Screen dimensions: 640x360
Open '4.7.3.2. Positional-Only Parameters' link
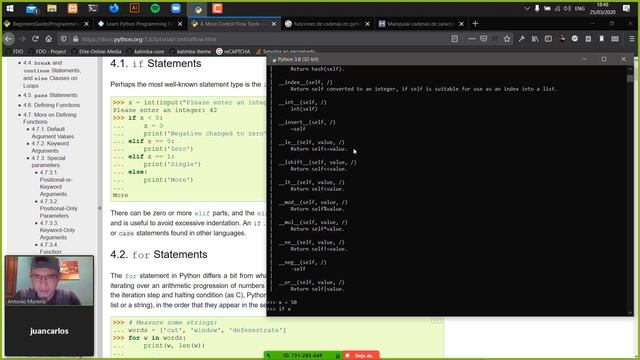point(58,208)
